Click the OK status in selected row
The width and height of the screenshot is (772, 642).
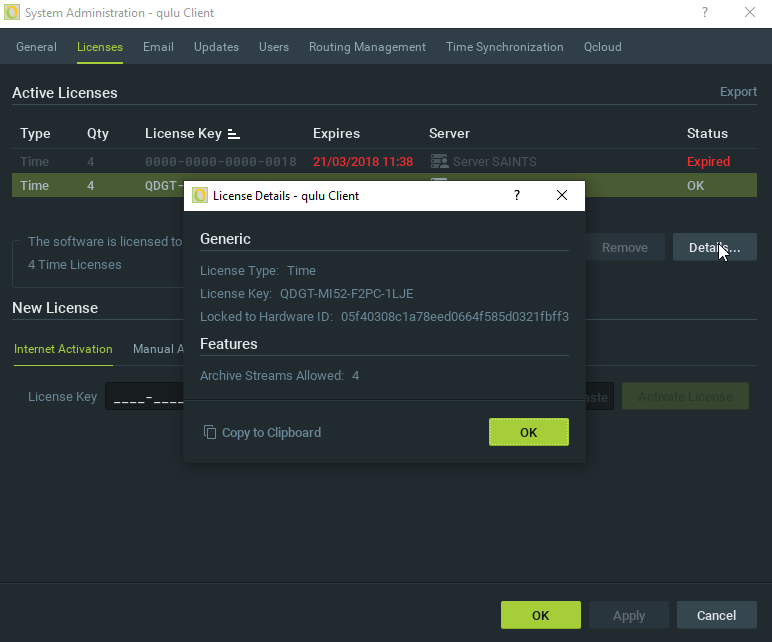click(x=695, y=186)
